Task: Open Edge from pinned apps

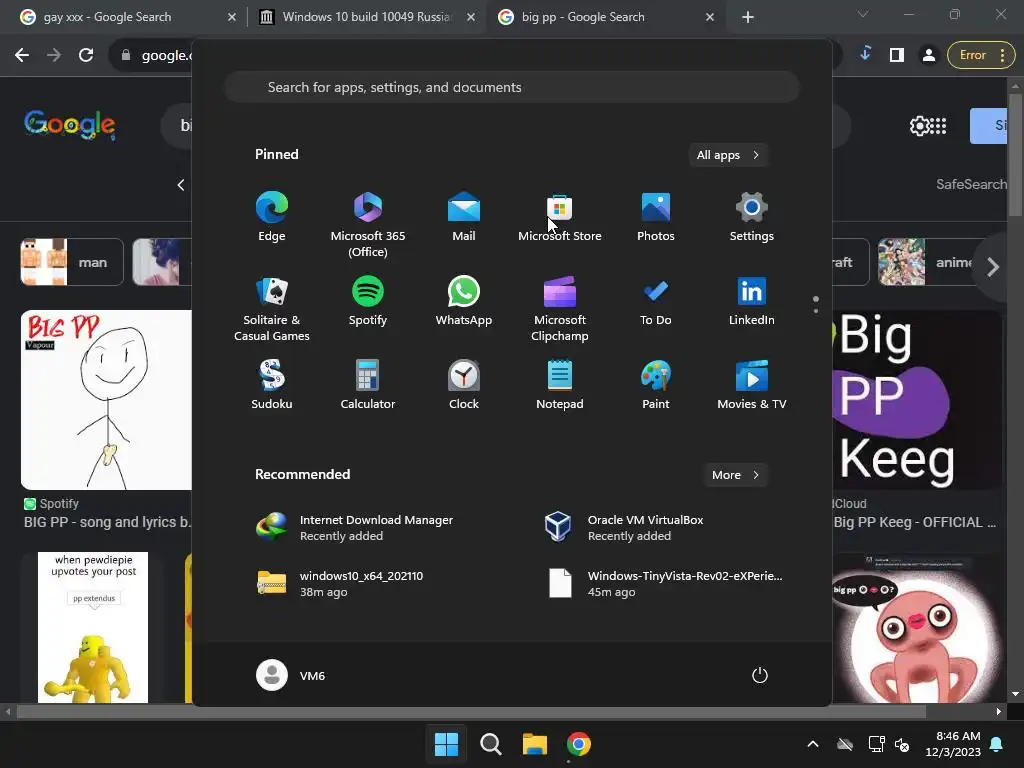Action: coord(272,217)
